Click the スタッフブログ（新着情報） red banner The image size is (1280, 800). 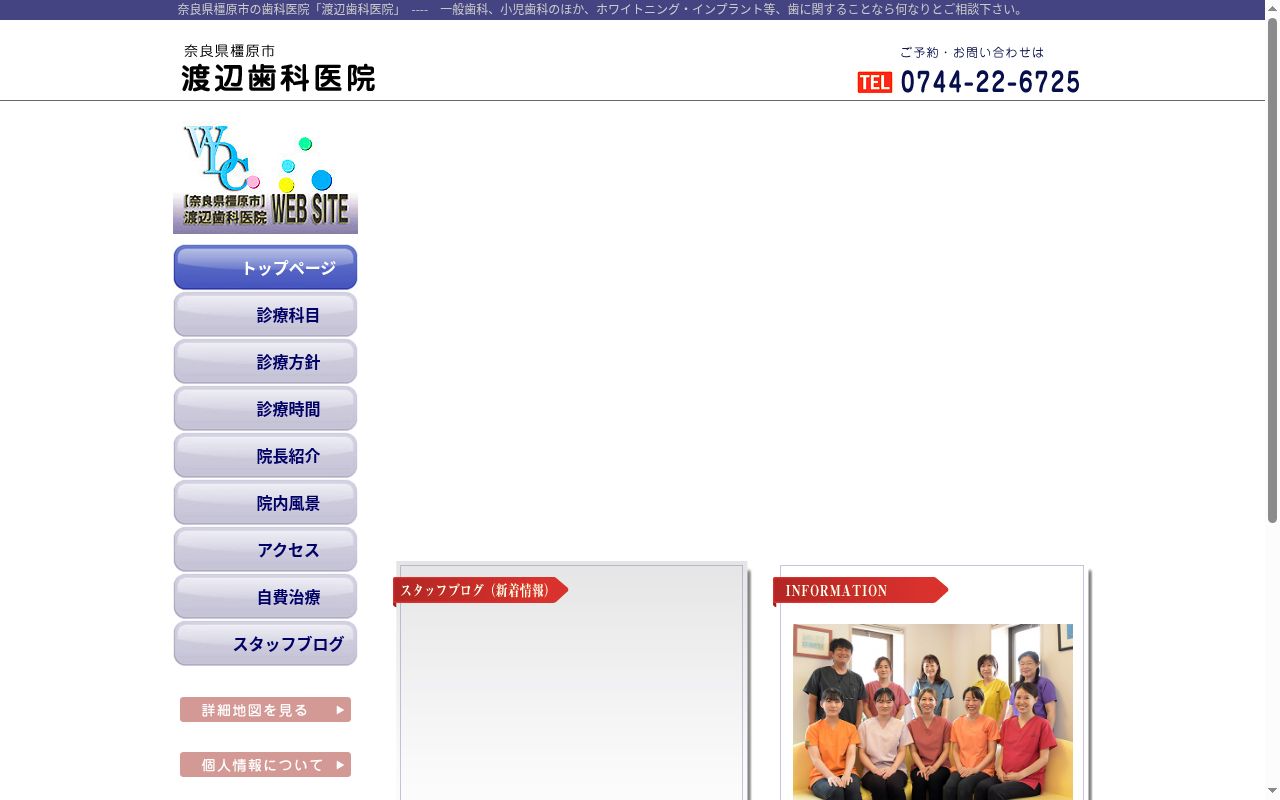(x=480, y=591)
